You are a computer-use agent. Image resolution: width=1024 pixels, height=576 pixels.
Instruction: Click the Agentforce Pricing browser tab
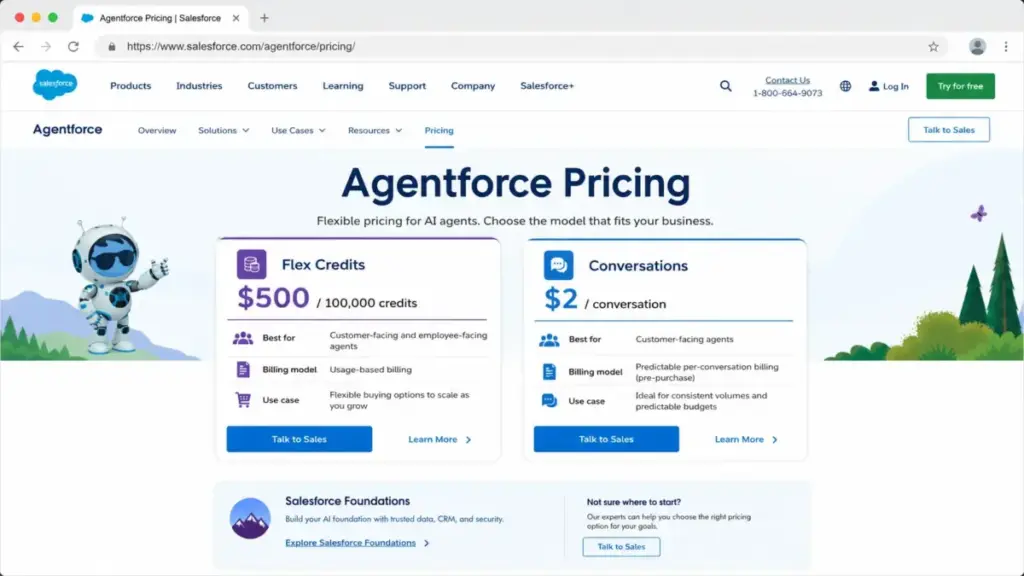tap(160, 18)
